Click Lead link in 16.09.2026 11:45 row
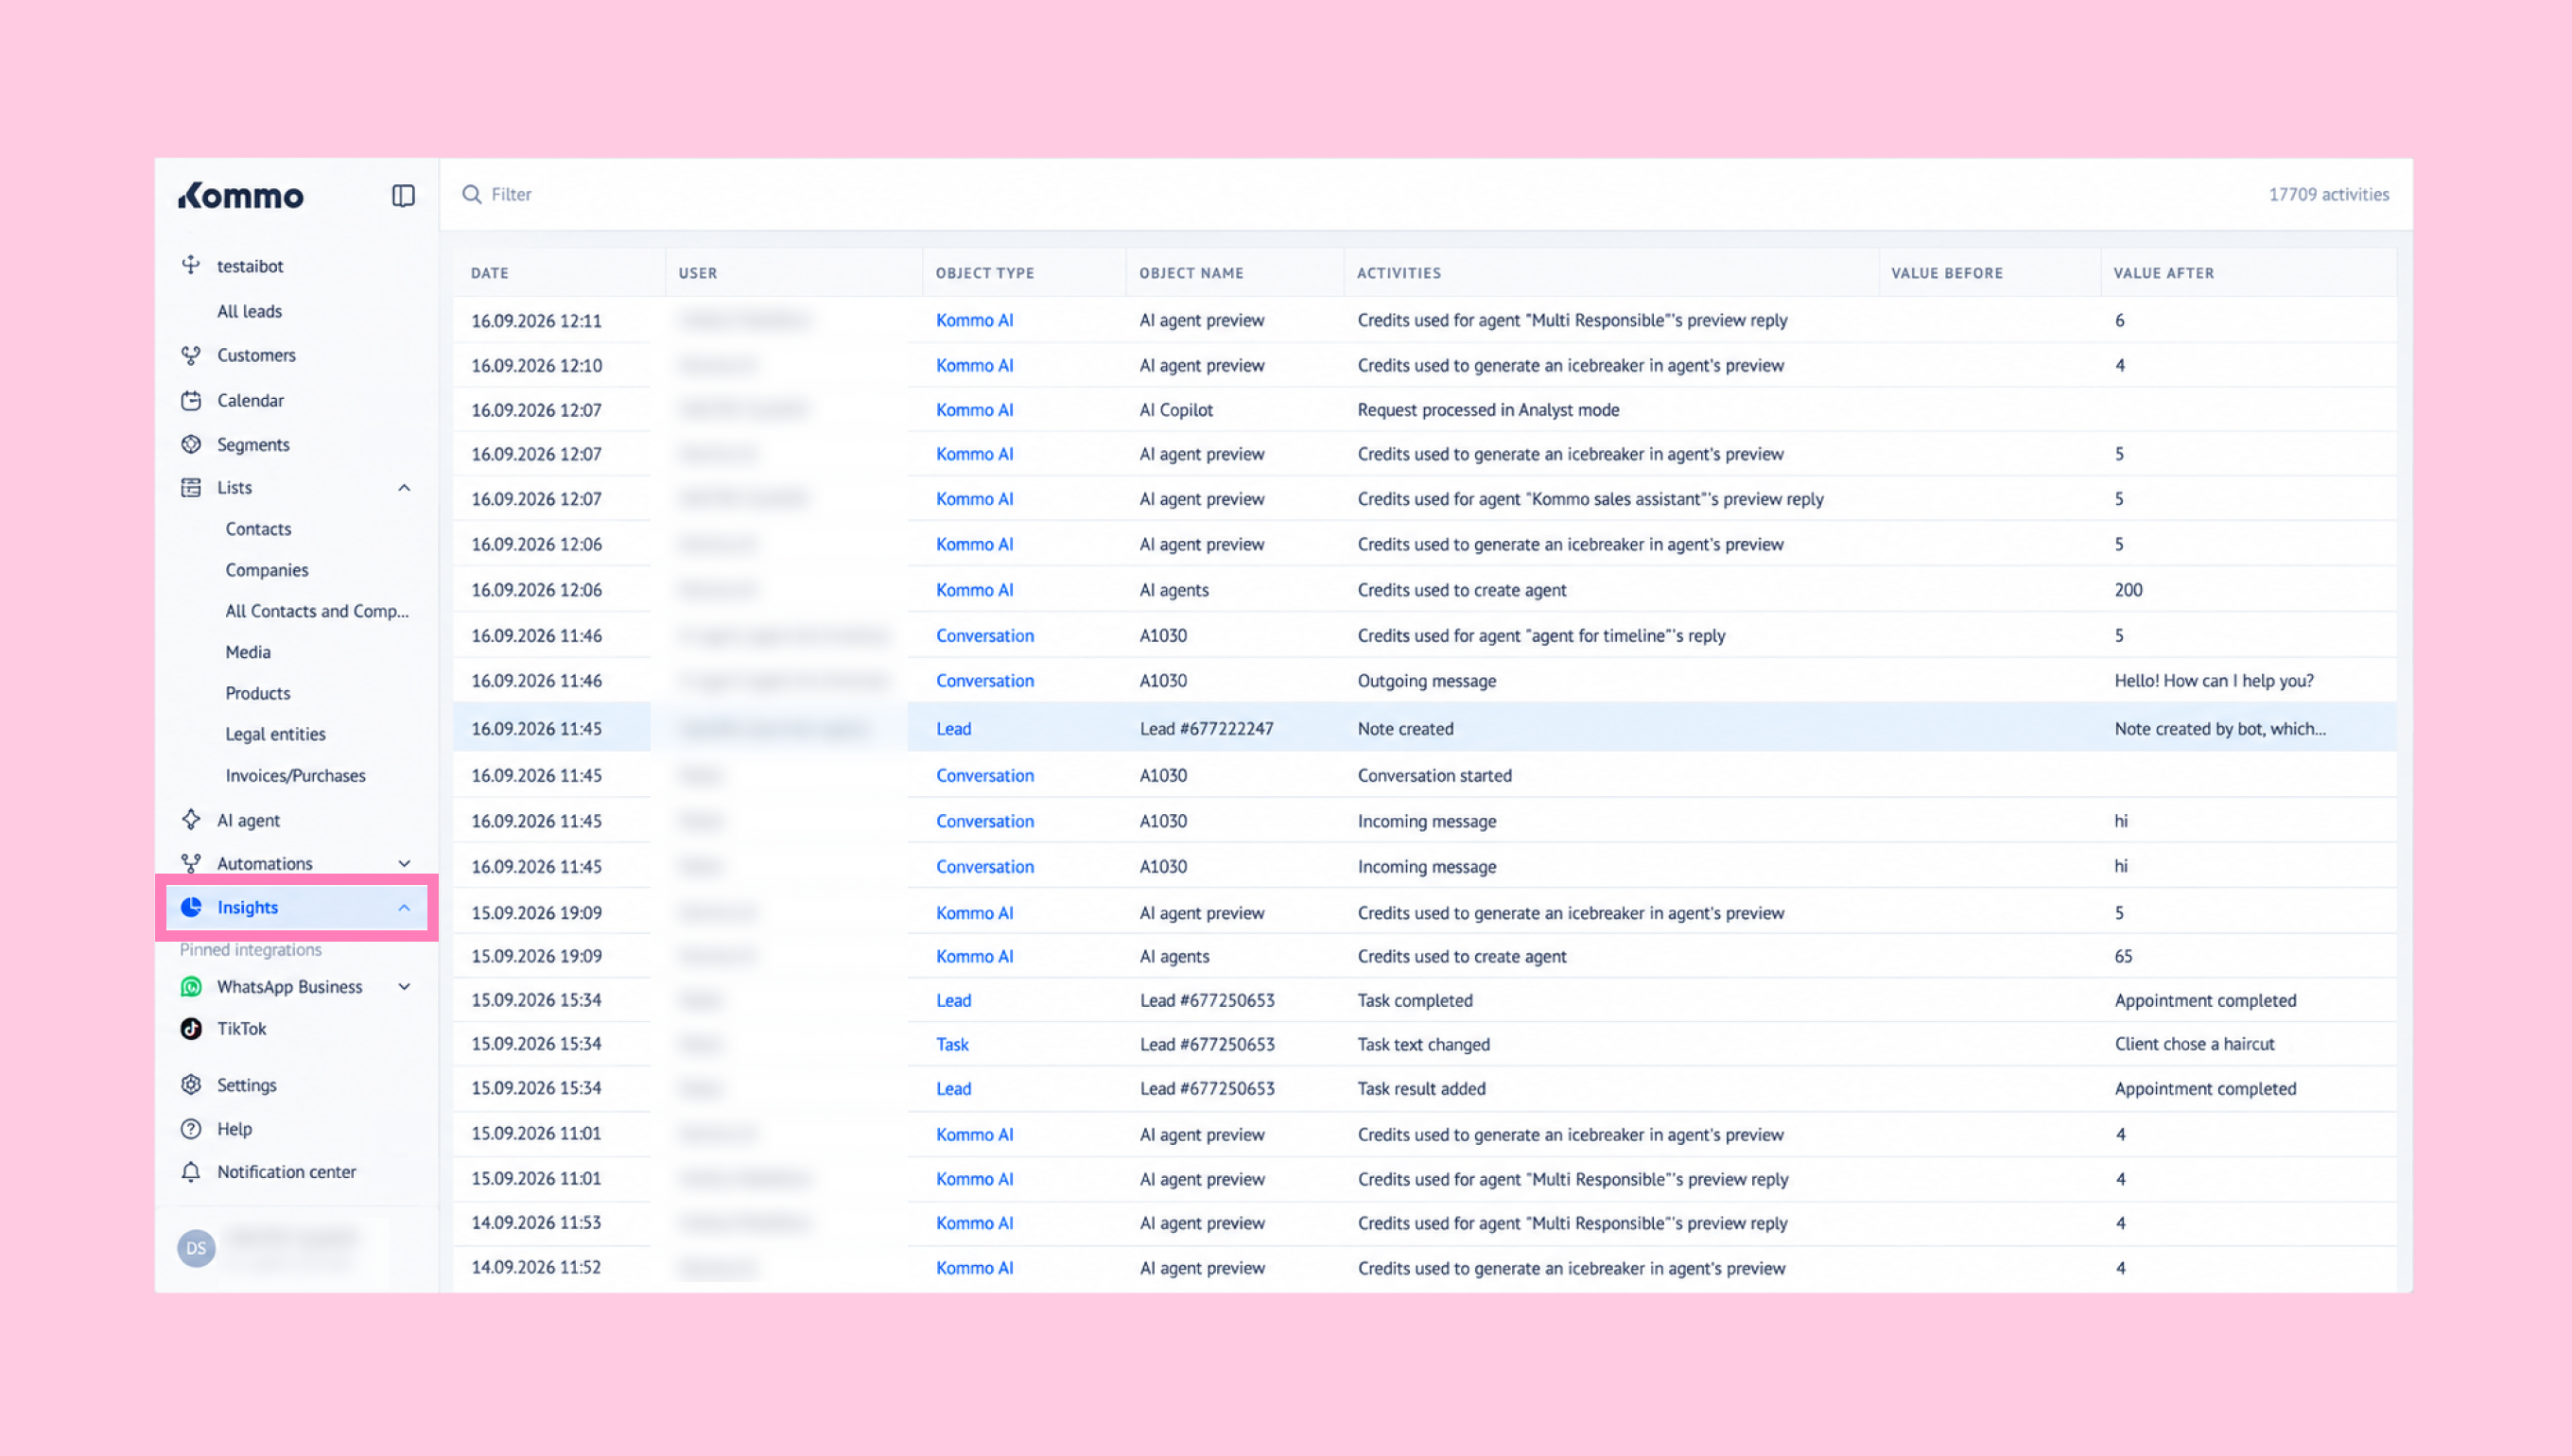 (954, 729)
